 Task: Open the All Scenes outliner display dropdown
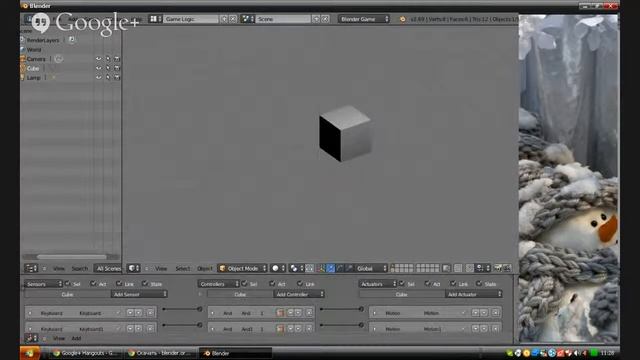[x=108, y=268]
